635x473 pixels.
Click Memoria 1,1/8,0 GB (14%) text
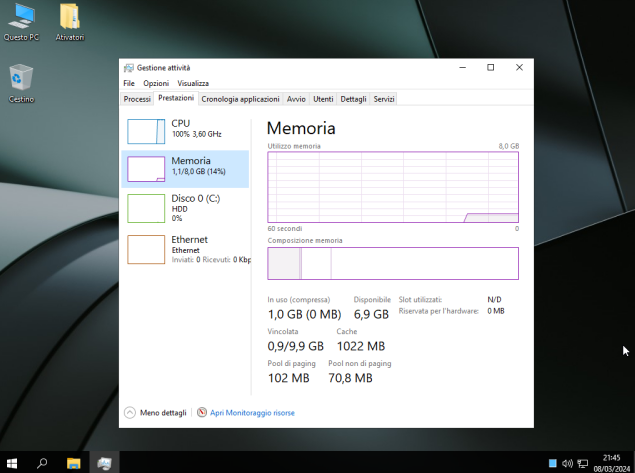pos(198,171)
